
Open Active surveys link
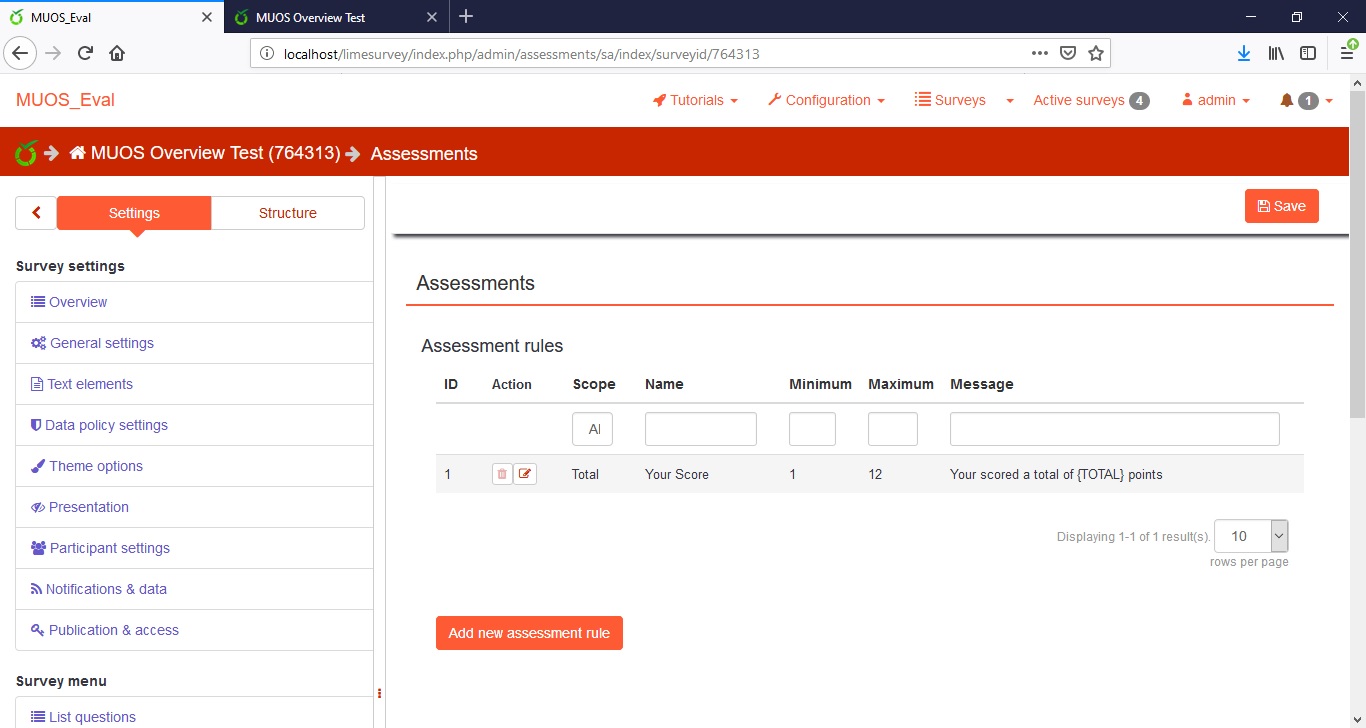click(x=1078, y=100)
